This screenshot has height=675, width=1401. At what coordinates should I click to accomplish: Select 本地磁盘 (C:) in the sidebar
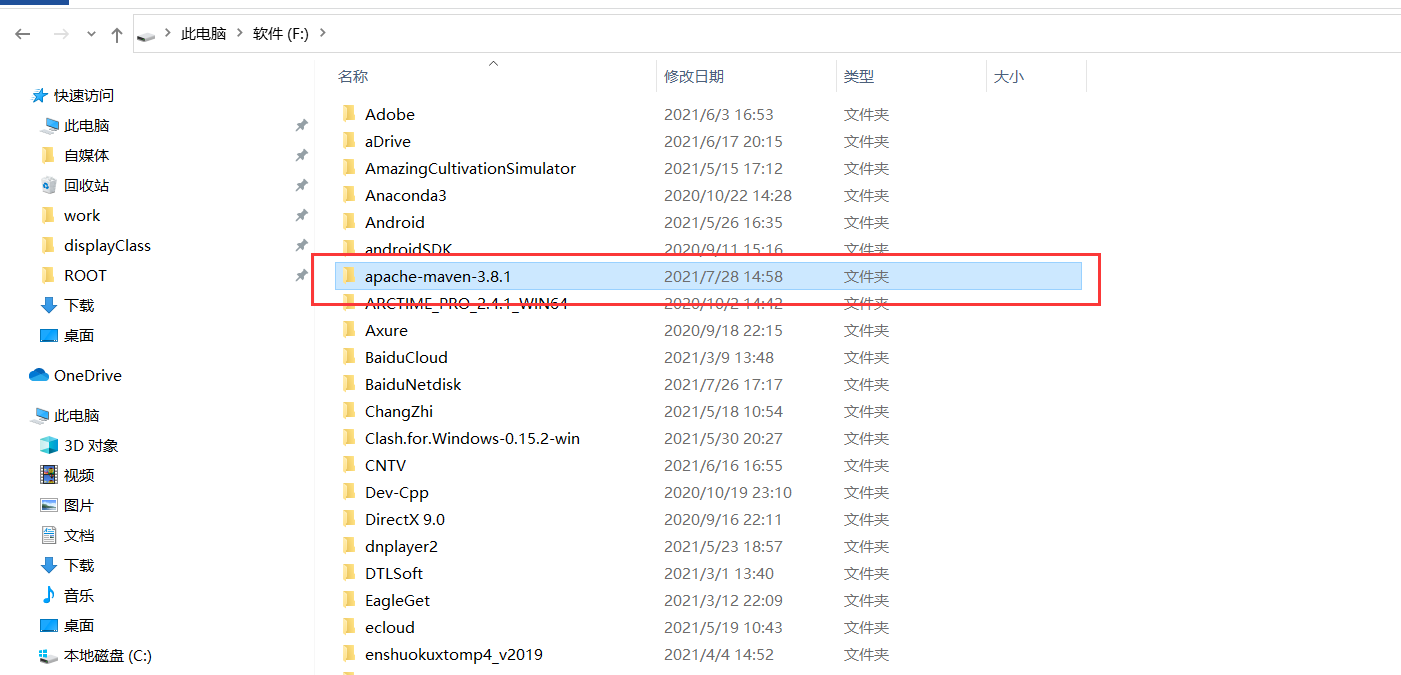point(108,655)
